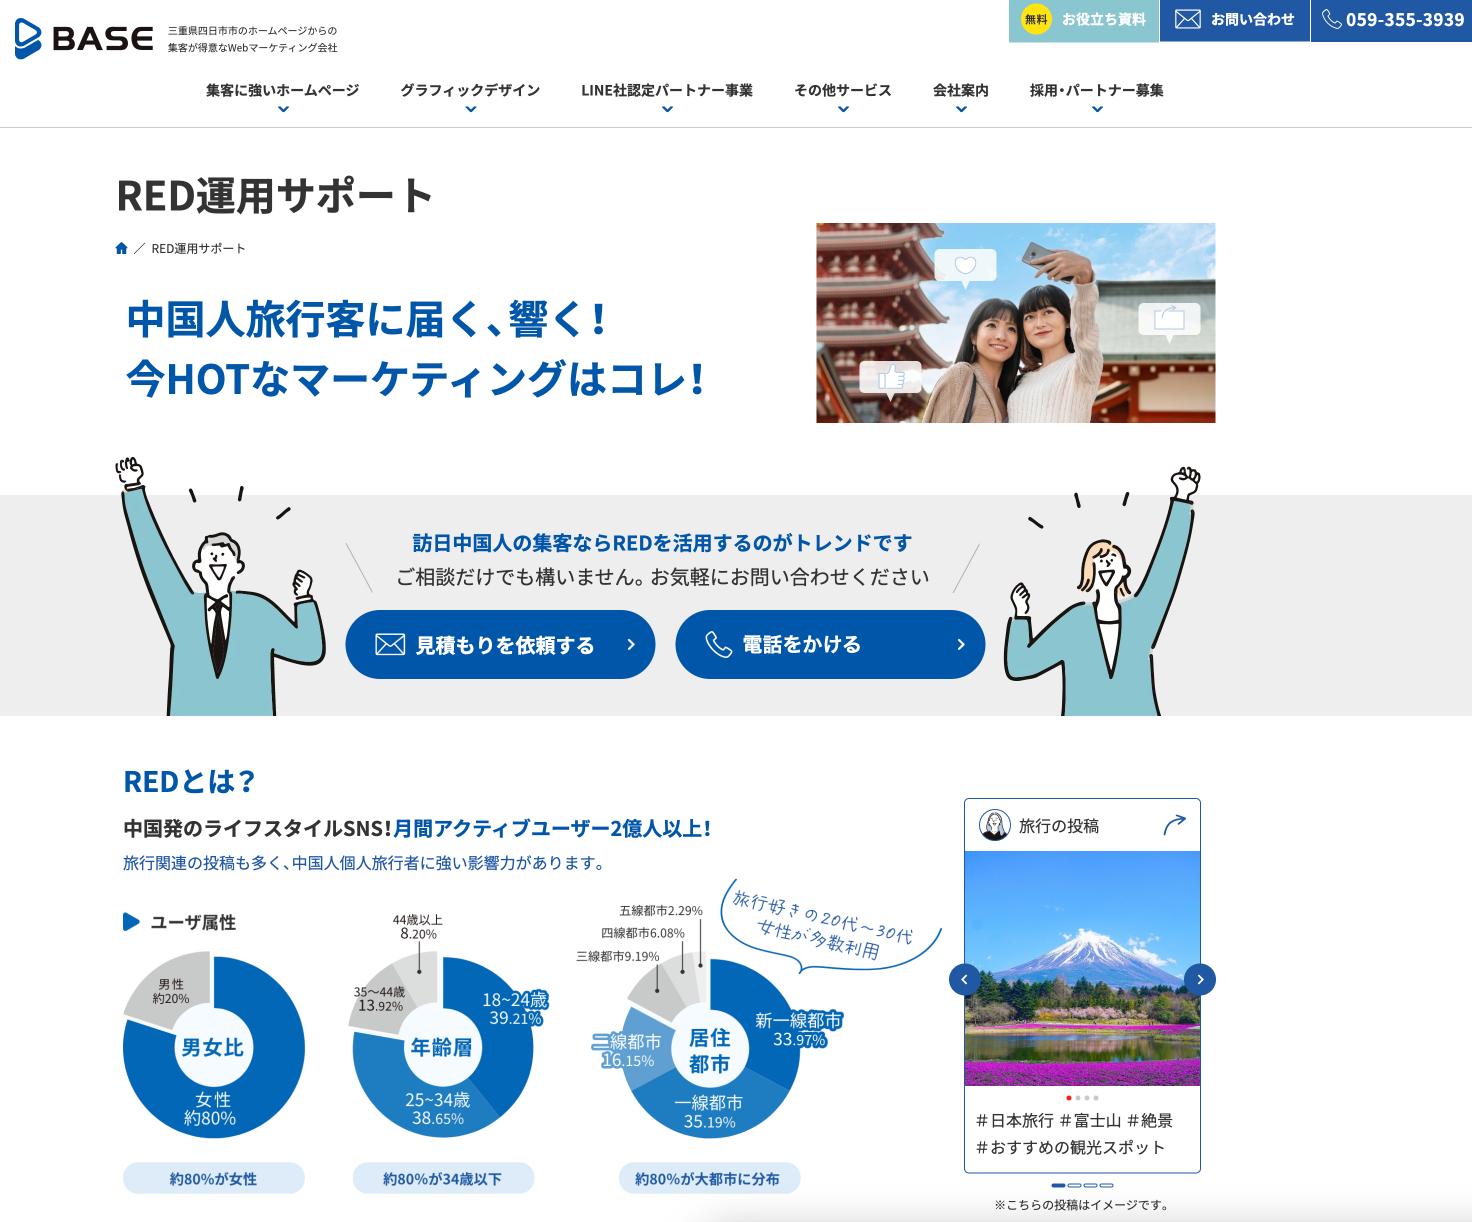Click the RED運用サポート page title
Image resolution: width=1472 pixels, height=1222 pixels.
(275, 195)
